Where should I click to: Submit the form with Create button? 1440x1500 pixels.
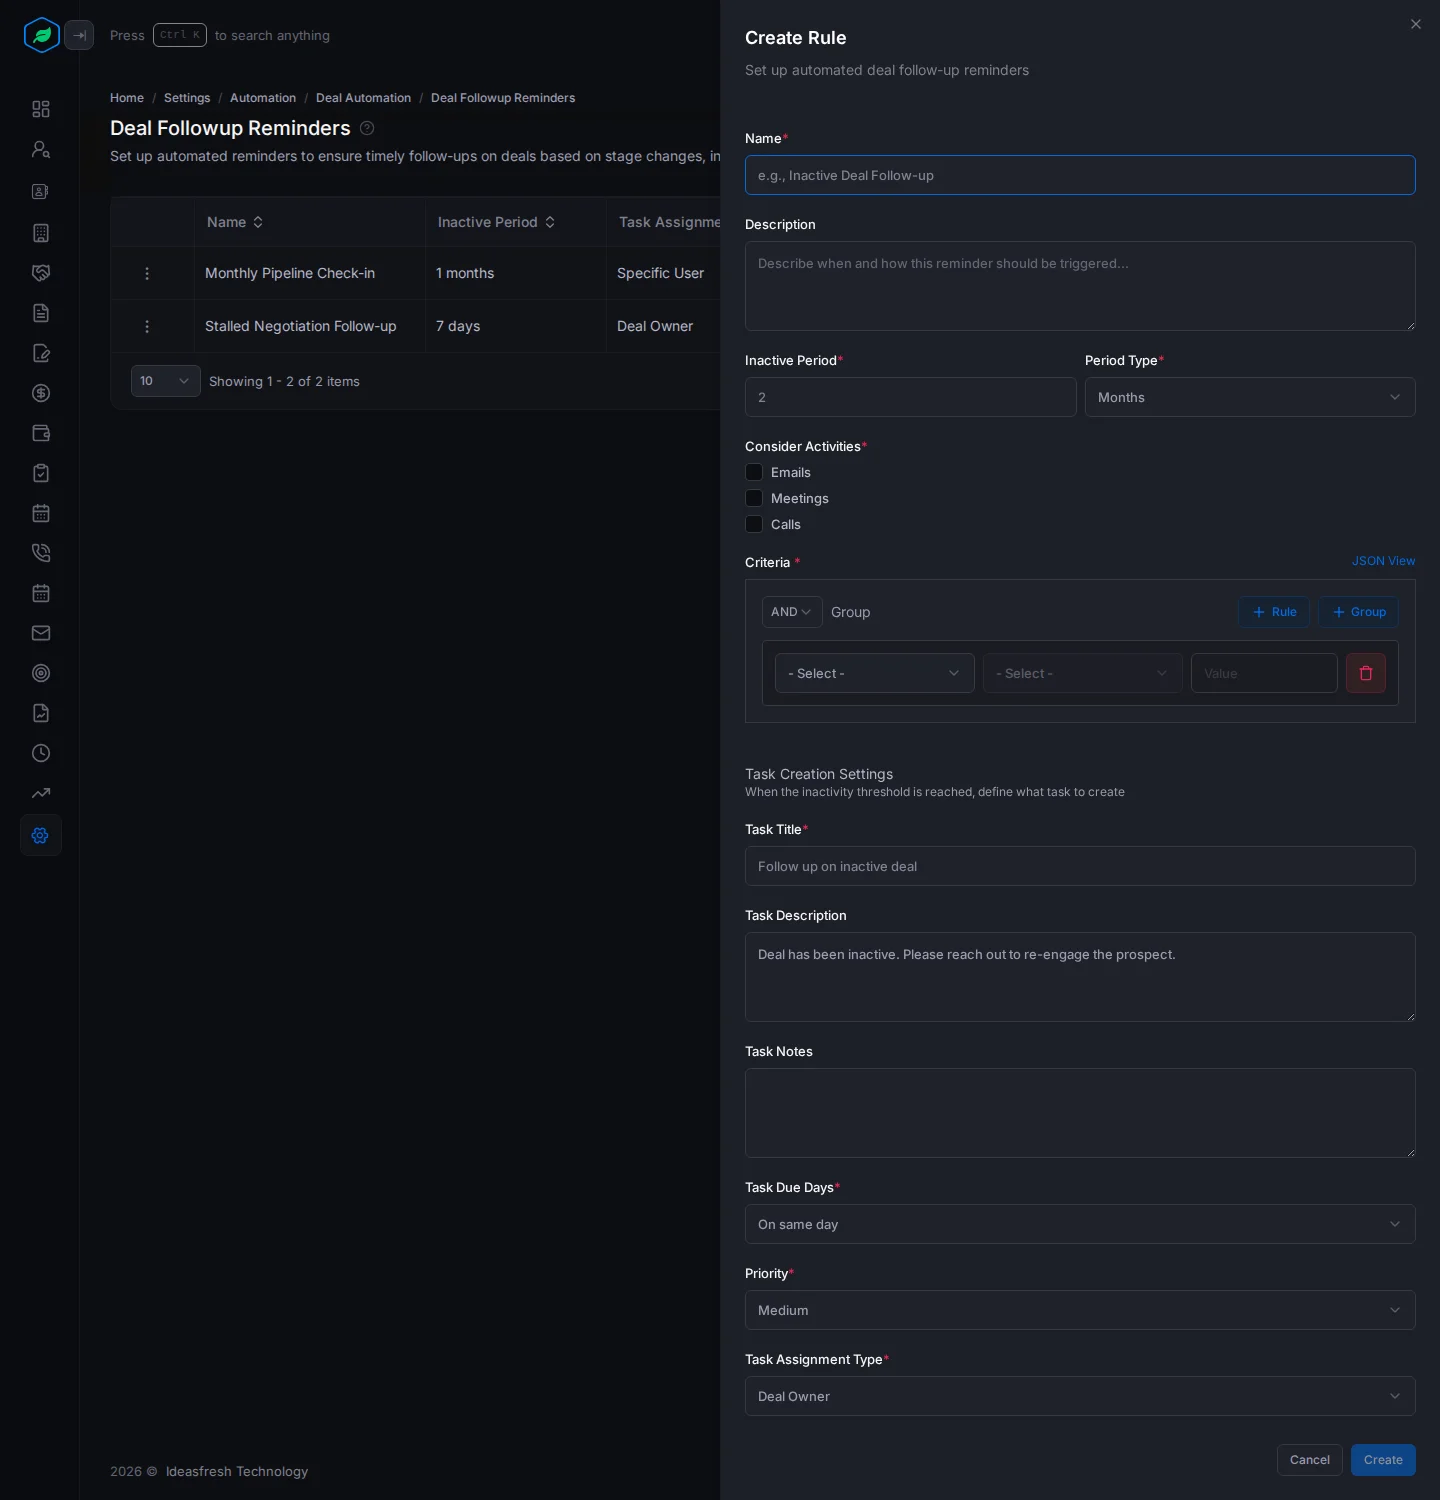pos(1383,1460)
